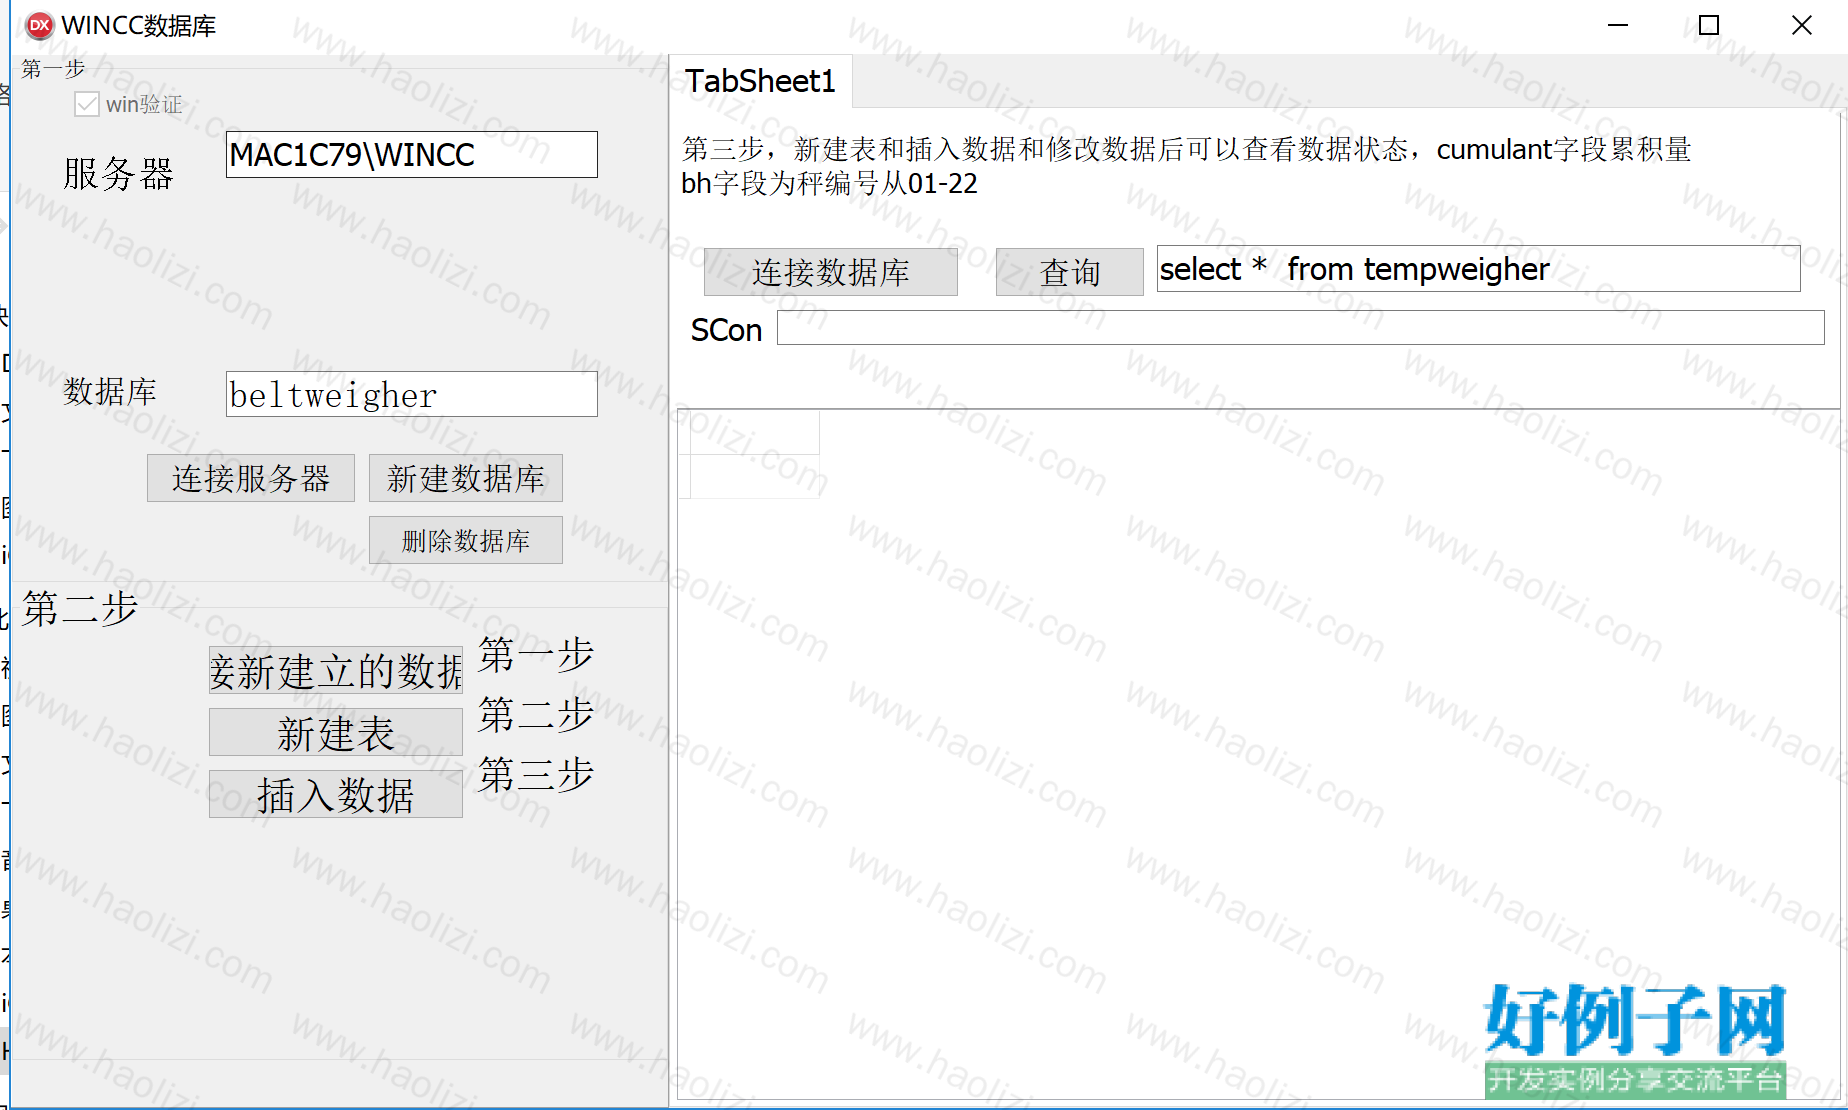The width and height of the screenshot is (1848, 1110).
Task: Click the 第二步 label beside 新建表
Action: (536, 715)
